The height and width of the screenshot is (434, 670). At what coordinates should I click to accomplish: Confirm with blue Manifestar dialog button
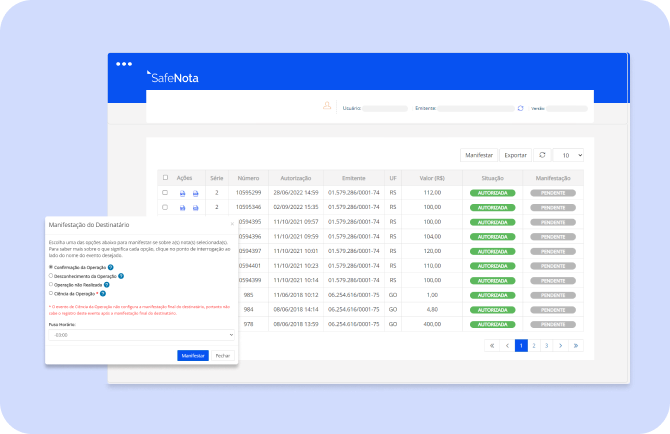coord(193,355)
